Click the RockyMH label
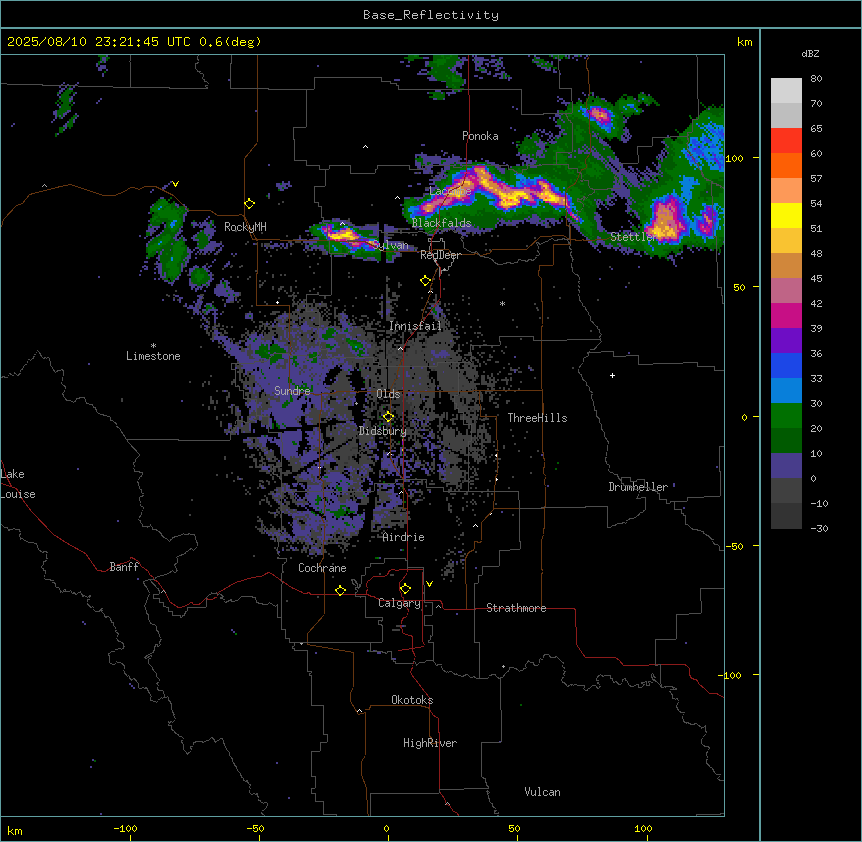 [245, 227]
